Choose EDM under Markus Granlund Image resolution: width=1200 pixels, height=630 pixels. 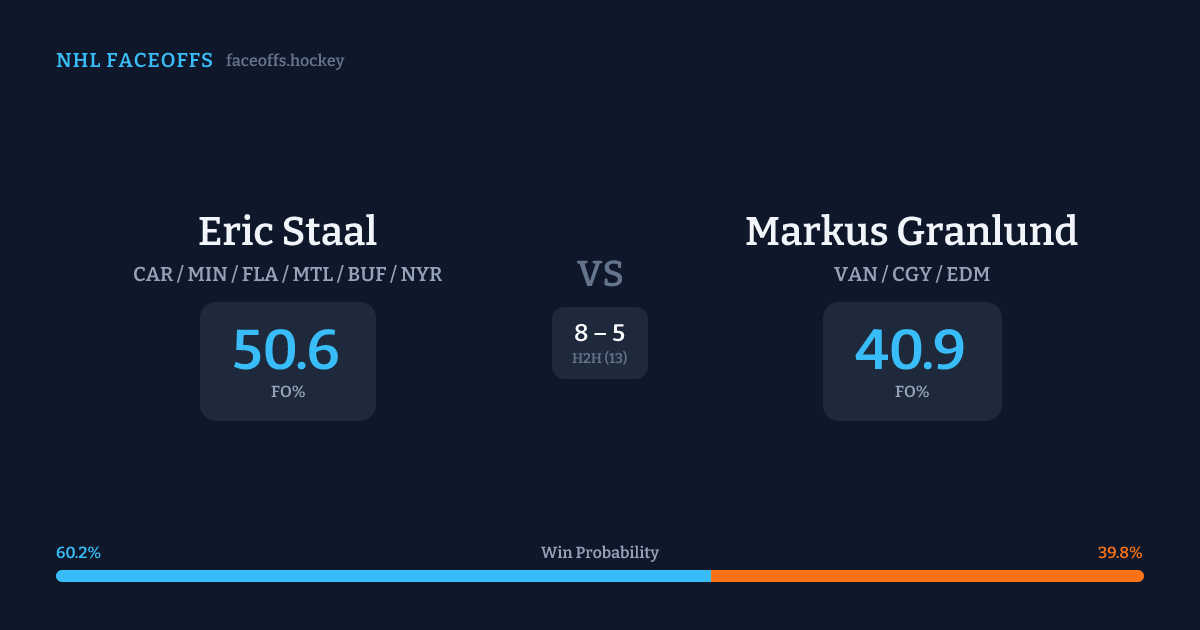pyautogui.click(x=967, y=274)
